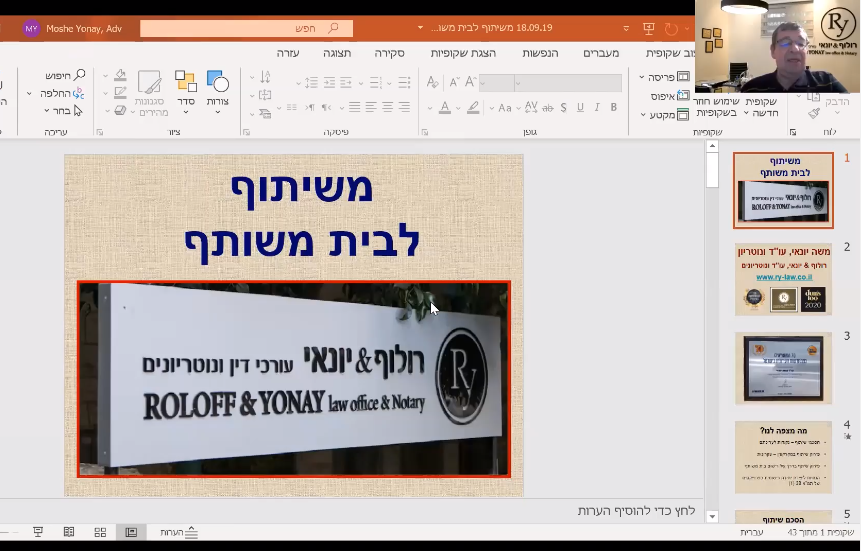Click the align text icon
The height and width of the screenshot is (551, 861).
point(265,95)
